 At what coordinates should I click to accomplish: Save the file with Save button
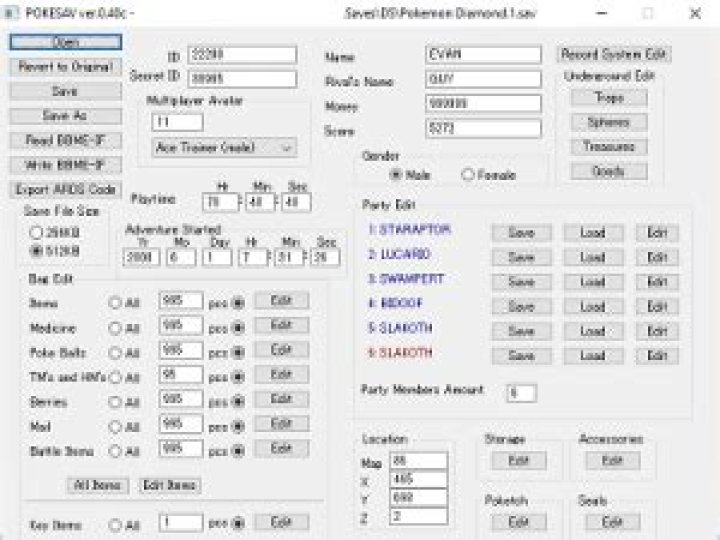[x=66, y=91]
